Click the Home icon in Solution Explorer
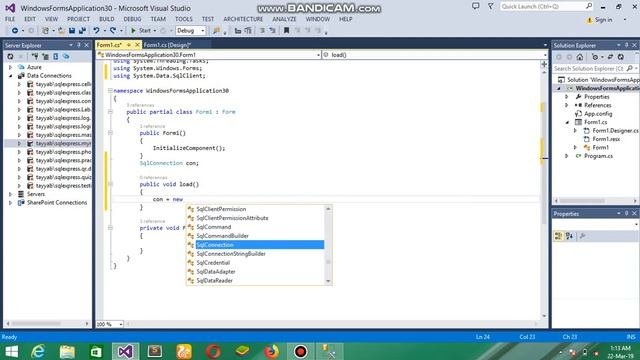This screenshot has height=360, width=640. click(580, 57)
